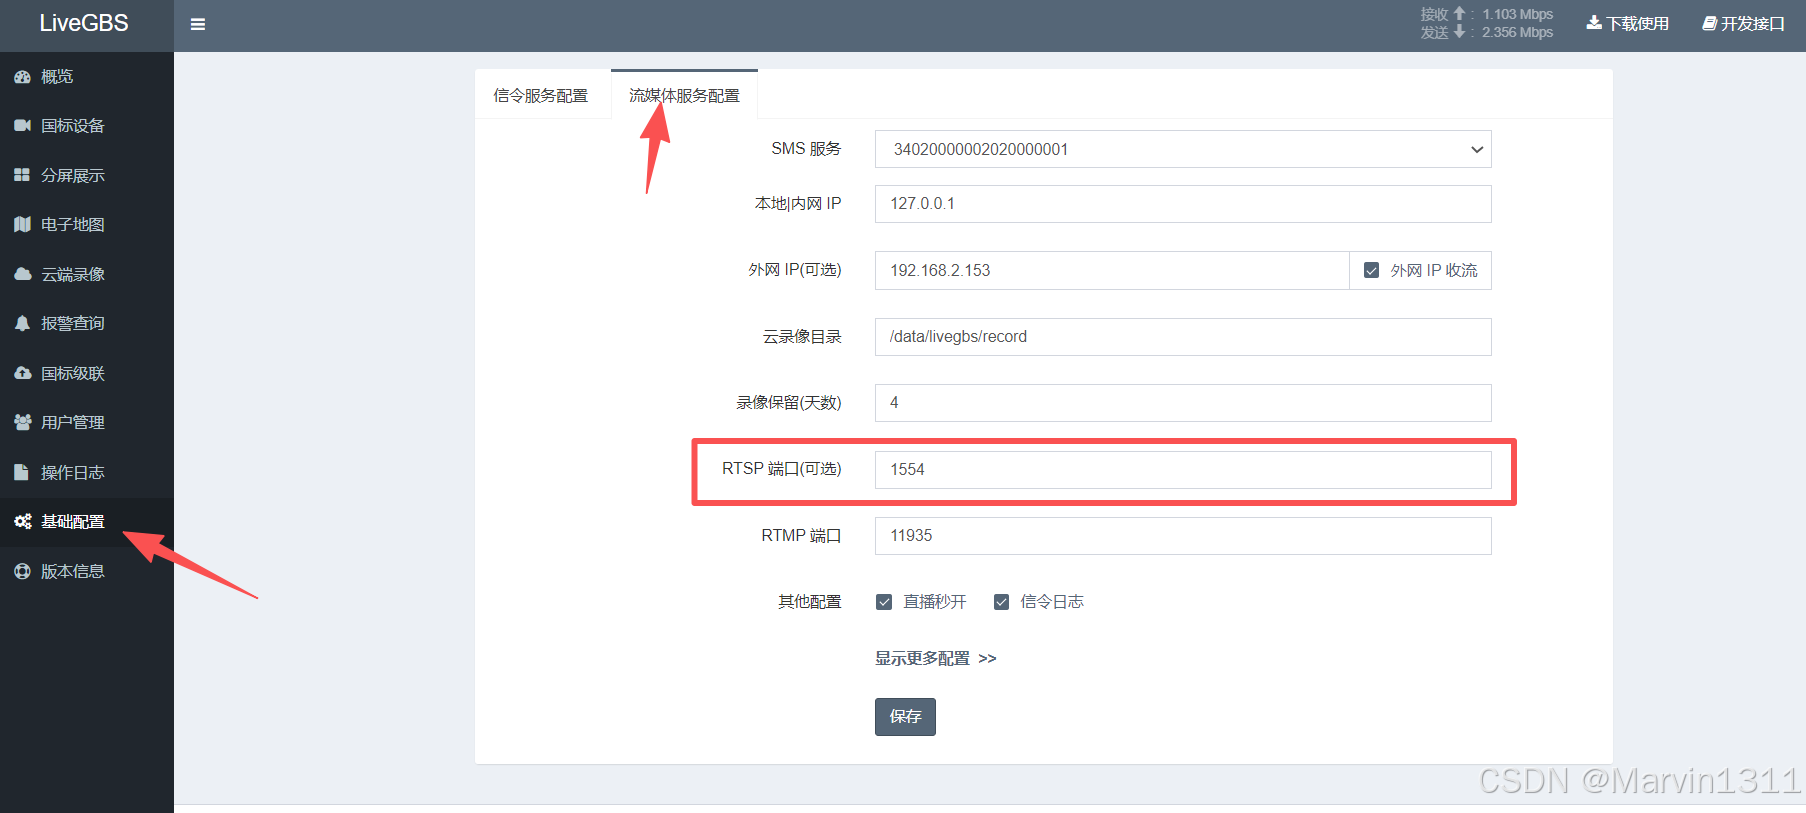Click the download icon next to 下载使用
The height and width of the screenshot is (813, 1806).
click(x=1594, y=23)
